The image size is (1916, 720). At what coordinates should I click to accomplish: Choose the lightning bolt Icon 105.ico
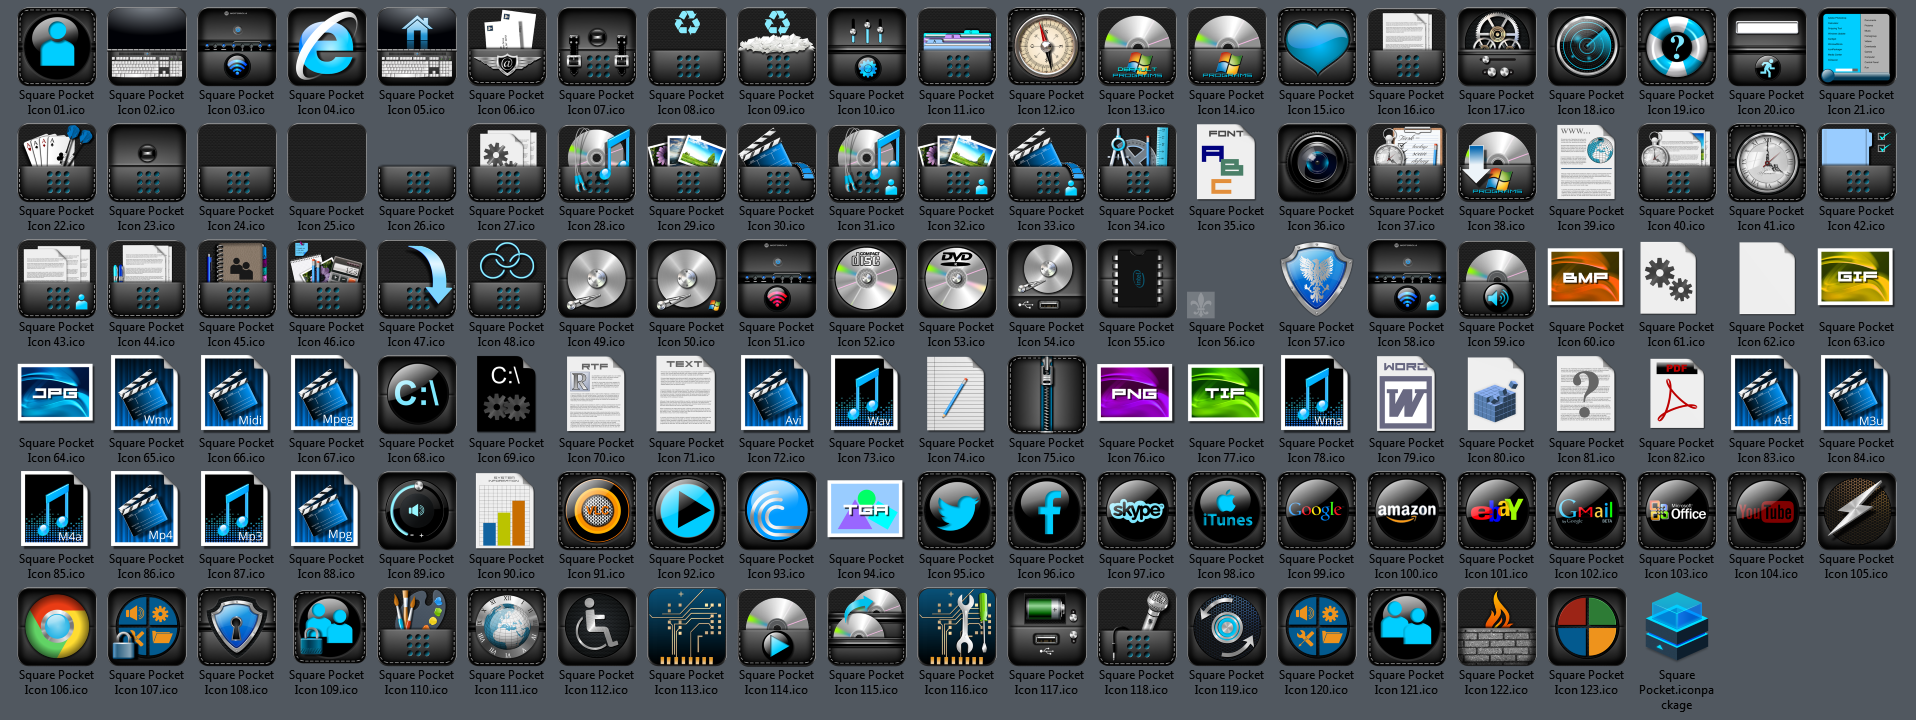coord(1857,511)
